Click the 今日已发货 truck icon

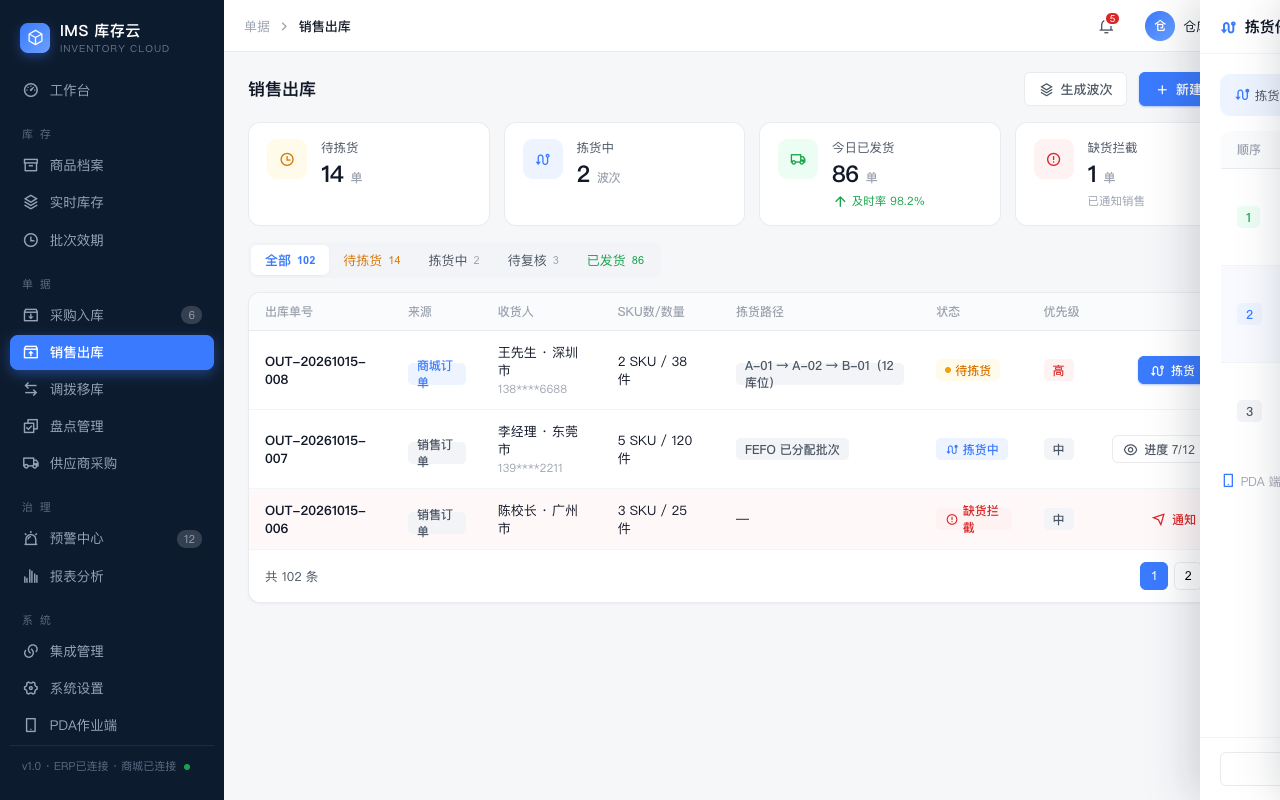[x=798, y=159]
